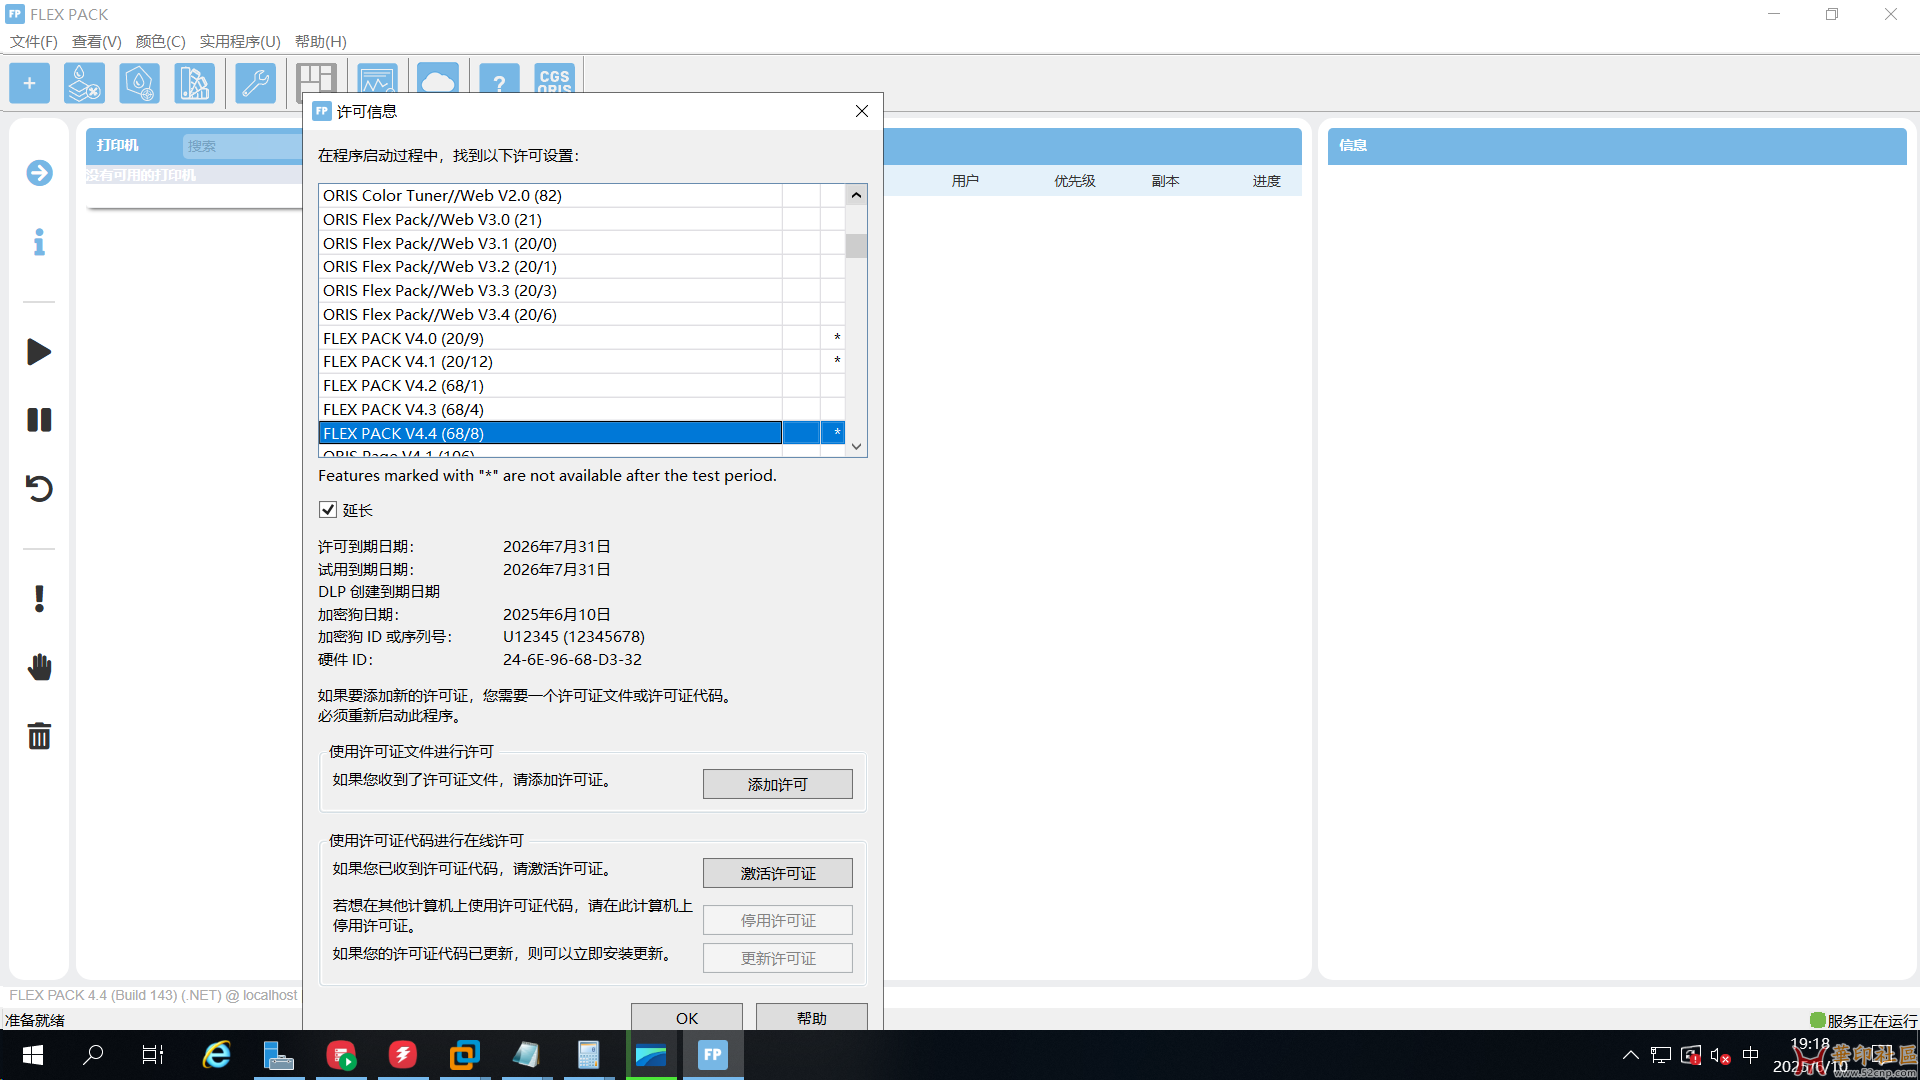Click the info 'i' sidebar icon
This screenshot has height=1080, width=1920.
(x=39, y=242)
